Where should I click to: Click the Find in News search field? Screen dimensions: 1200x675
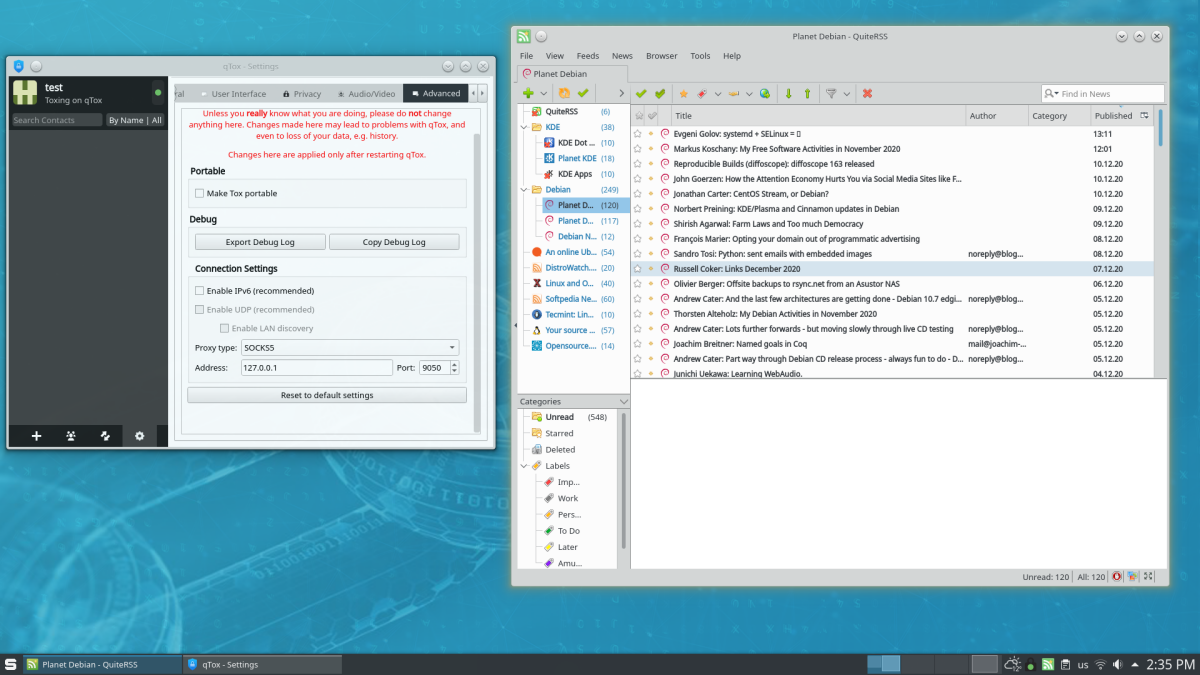(x=1108, y=94)
